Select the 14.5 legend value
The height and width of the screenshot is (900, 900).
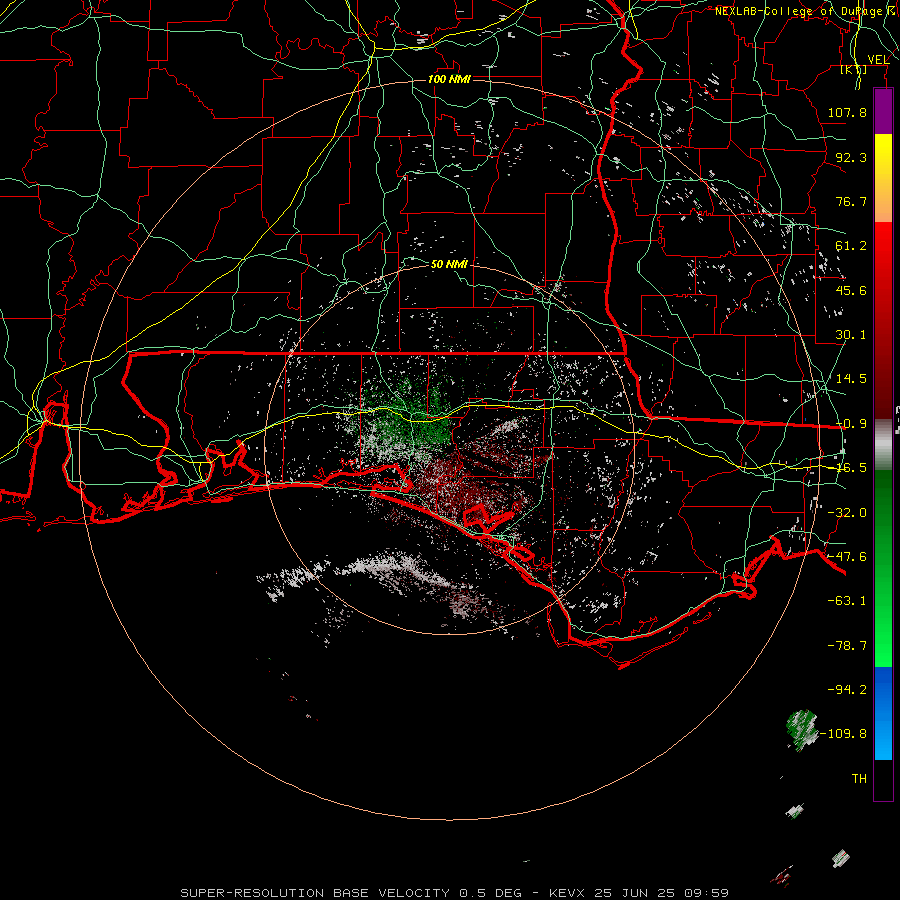851,379
